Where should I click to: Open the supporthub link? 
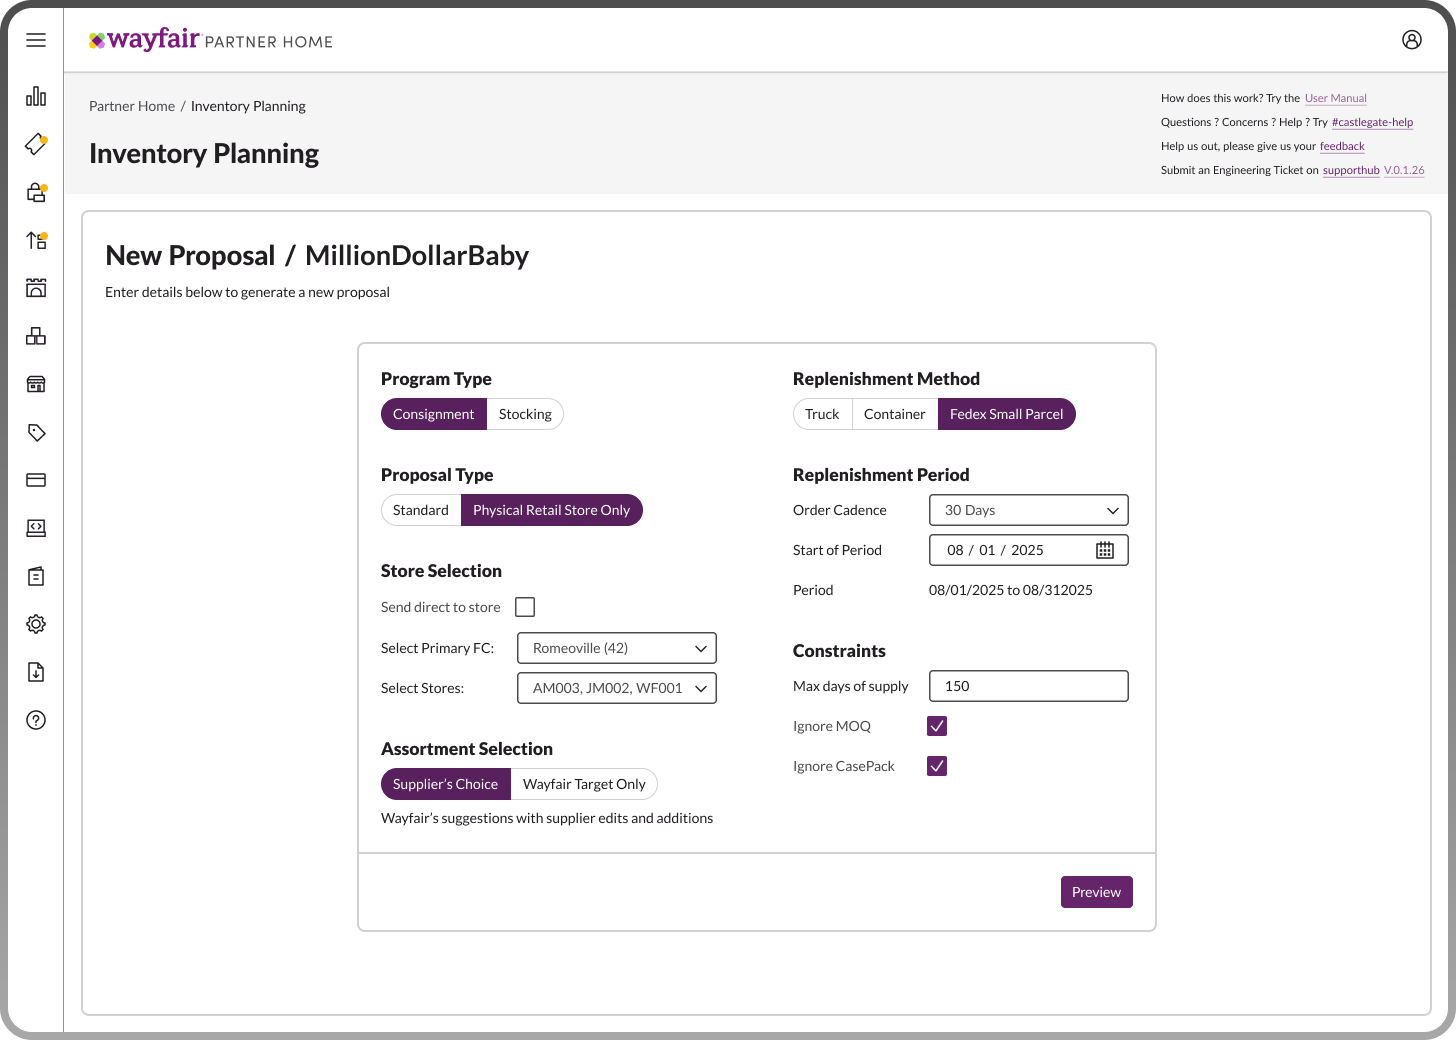1351,170
